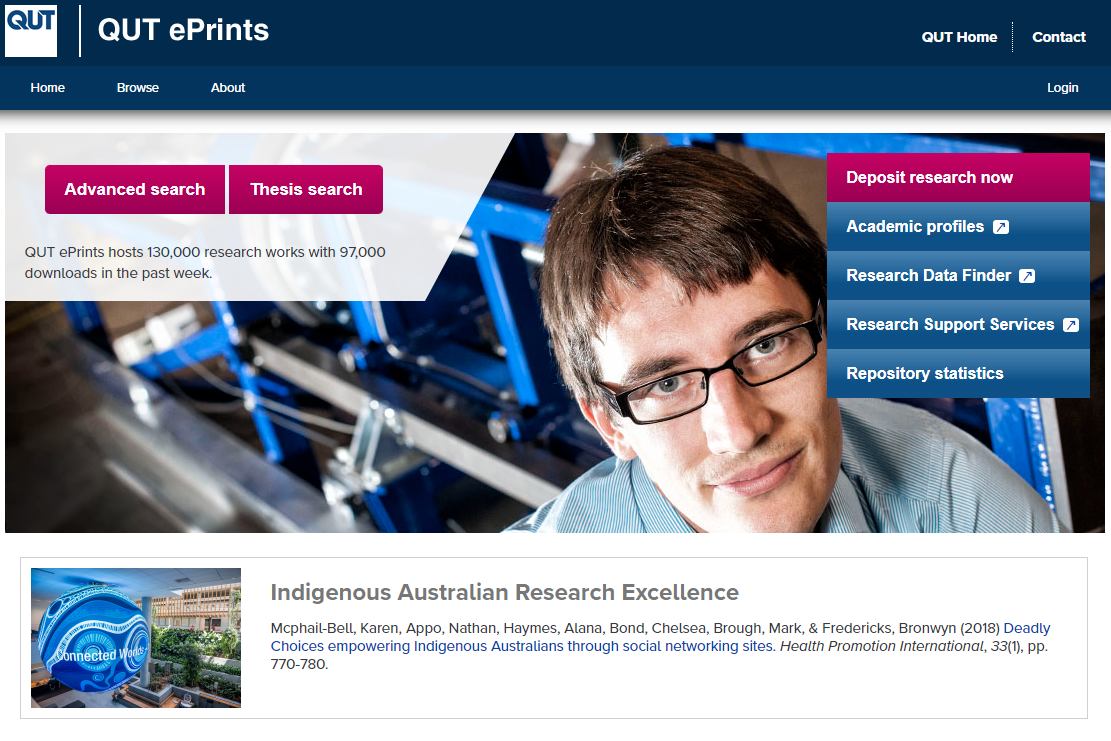This screenshot has width=1111, height=741.
Task: Open Repository statistics
Action: 958,373
